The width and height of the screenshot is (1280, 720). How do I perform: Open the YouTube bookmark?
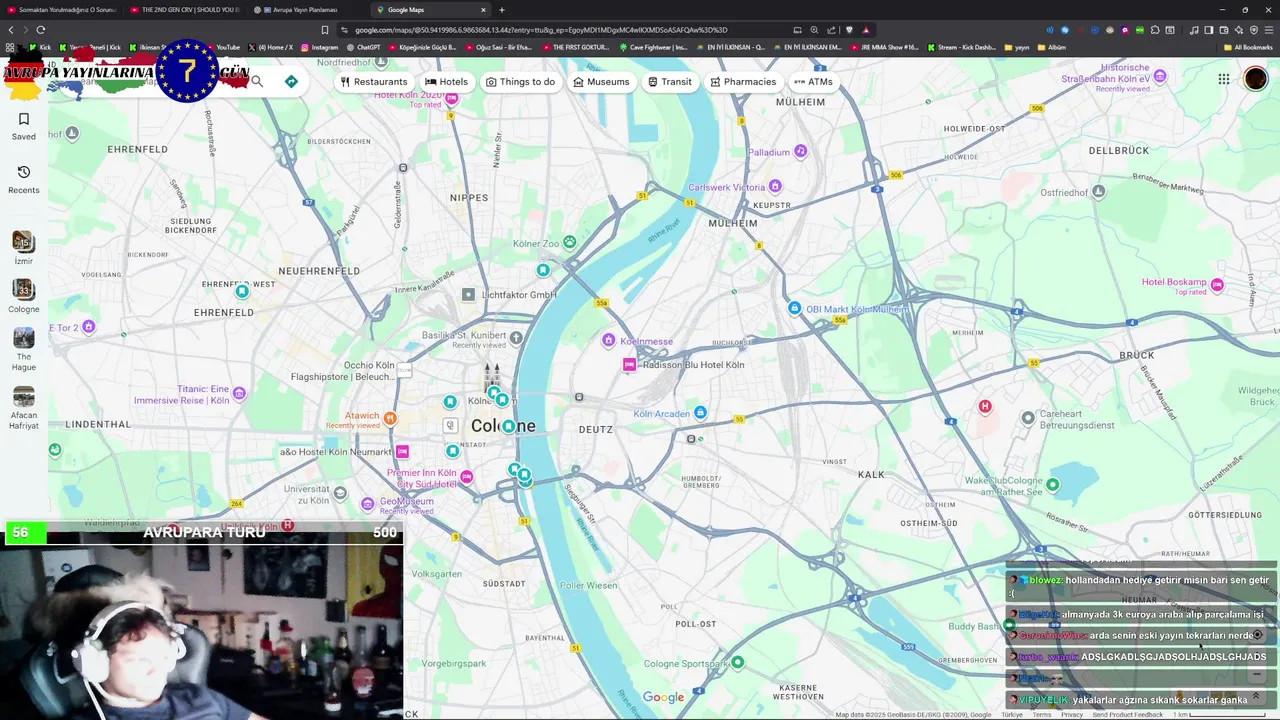[x=223, y=47]
